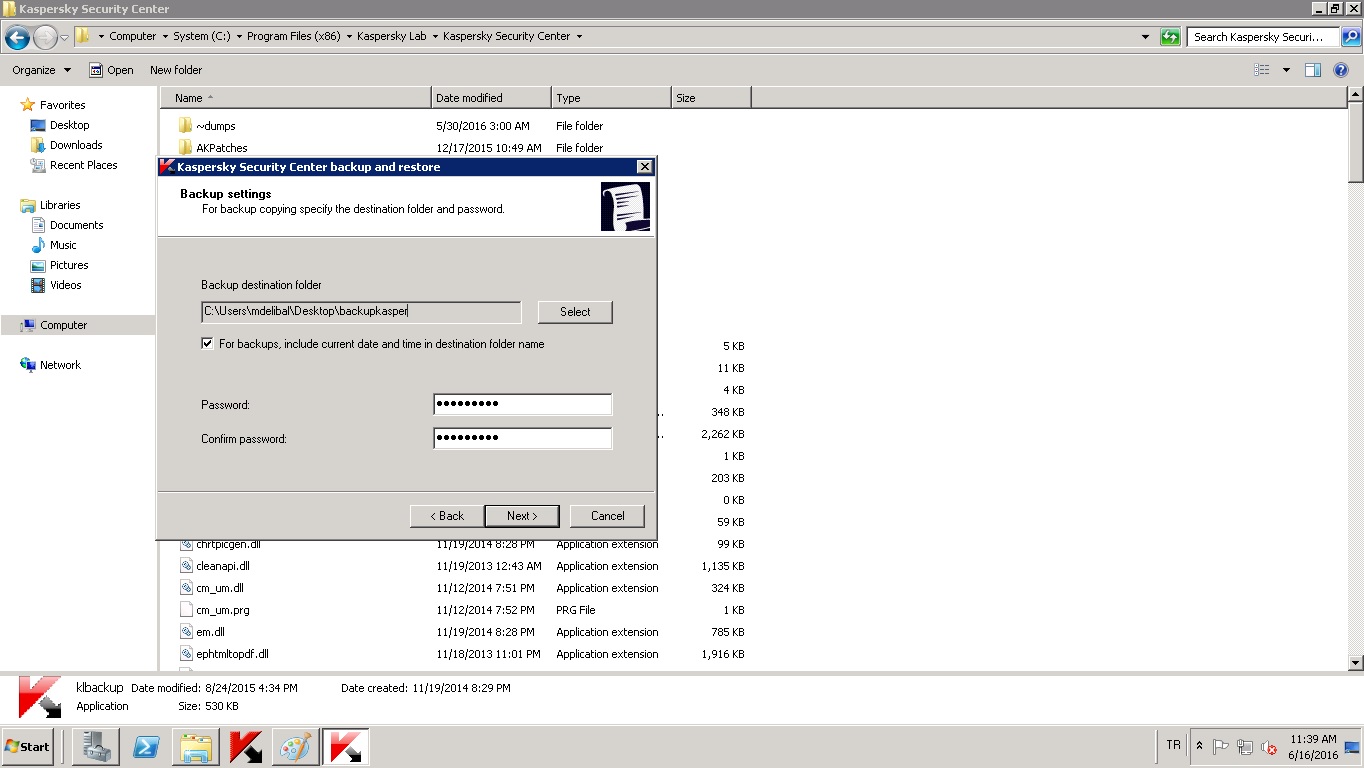Click the green refresh icon in address bar

(1169, 37)
